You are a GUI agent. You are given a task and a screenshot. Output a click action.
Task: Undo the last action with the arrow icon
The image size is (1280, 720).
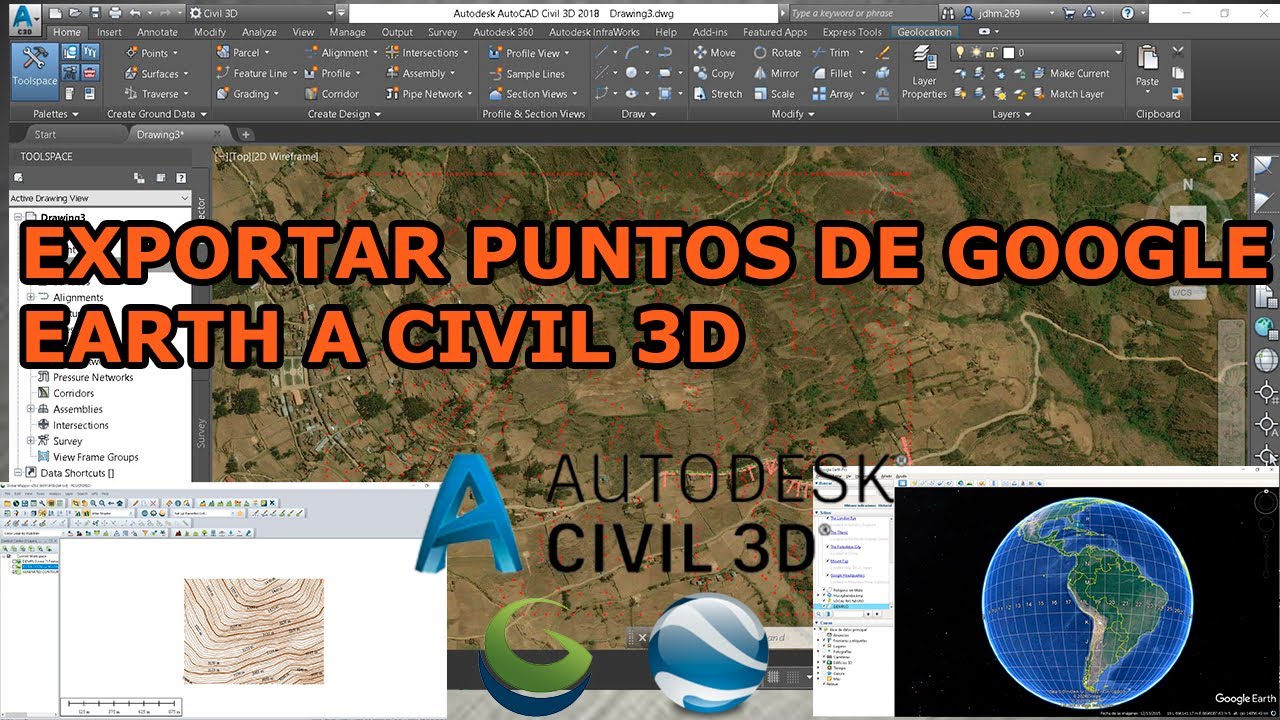tap(136, 13)
